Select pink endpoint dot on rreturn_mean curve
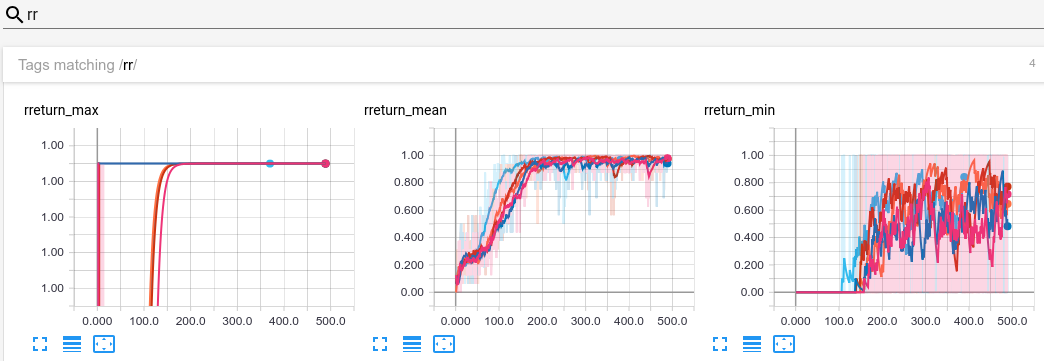This screenshot has height=361, width=1044. 668,159
